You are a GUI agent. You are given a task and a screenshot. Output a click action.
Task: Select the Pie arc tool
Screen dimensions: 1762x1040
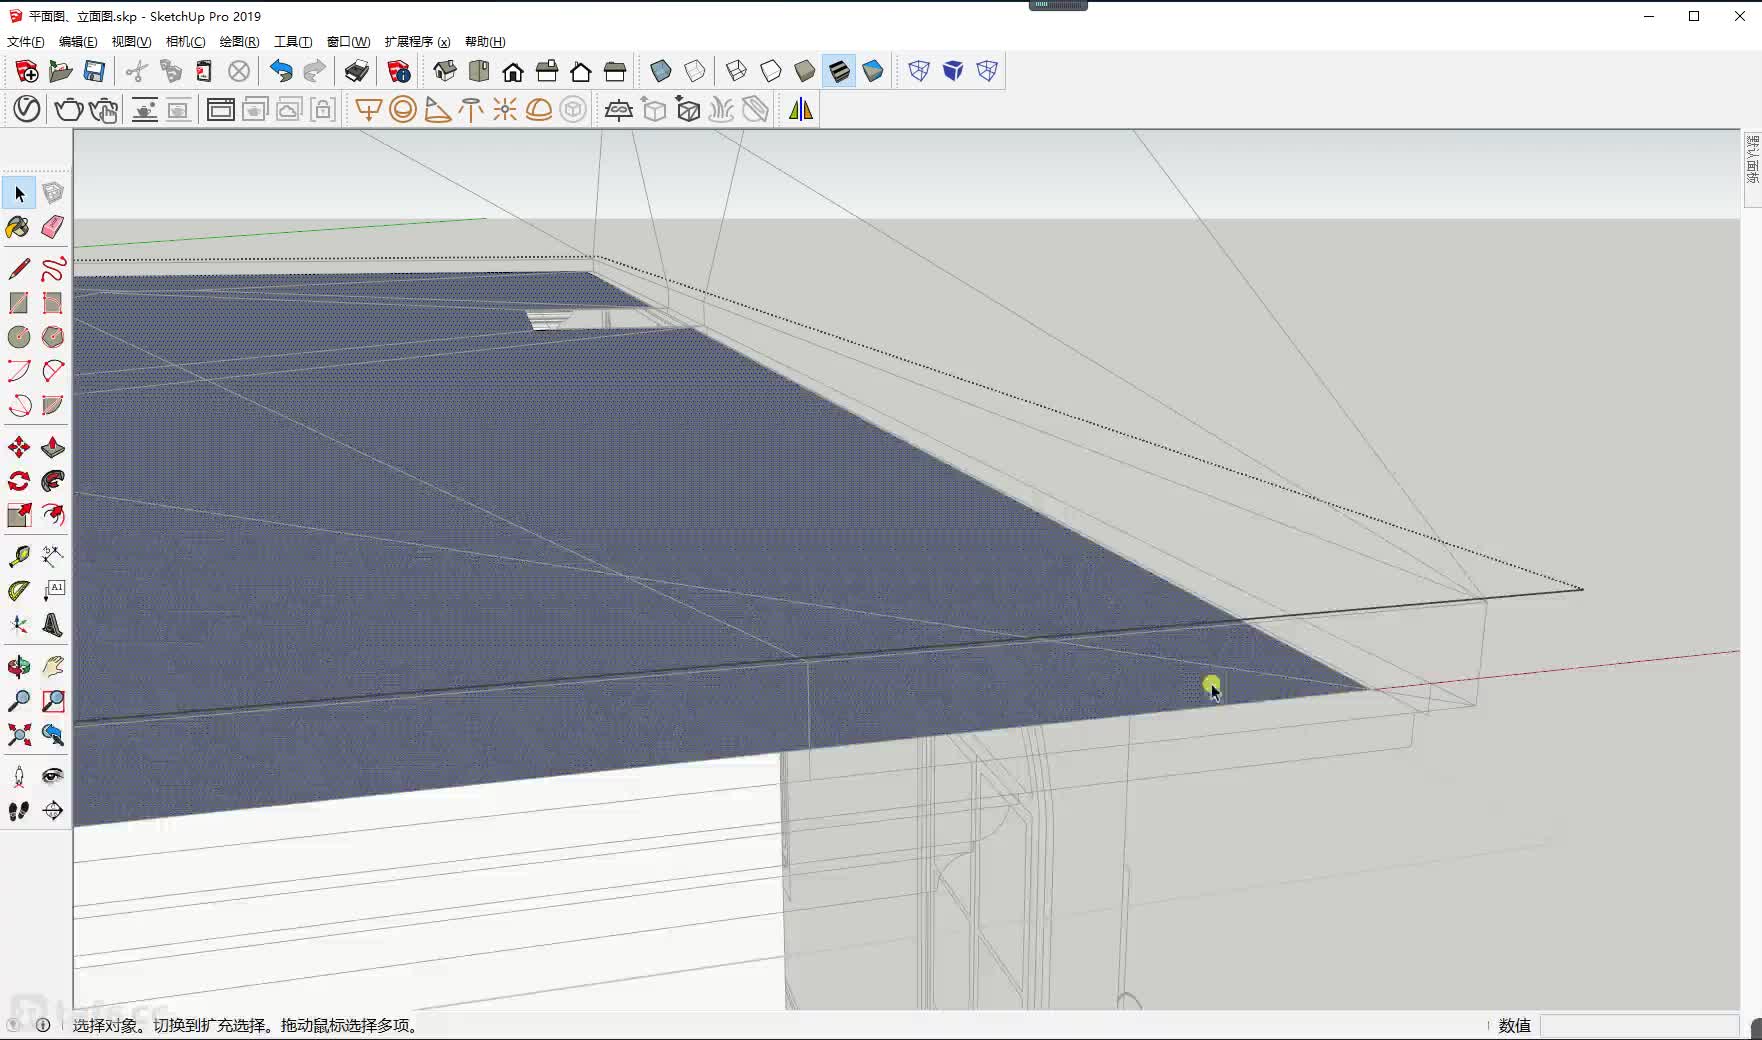(53, 405)
